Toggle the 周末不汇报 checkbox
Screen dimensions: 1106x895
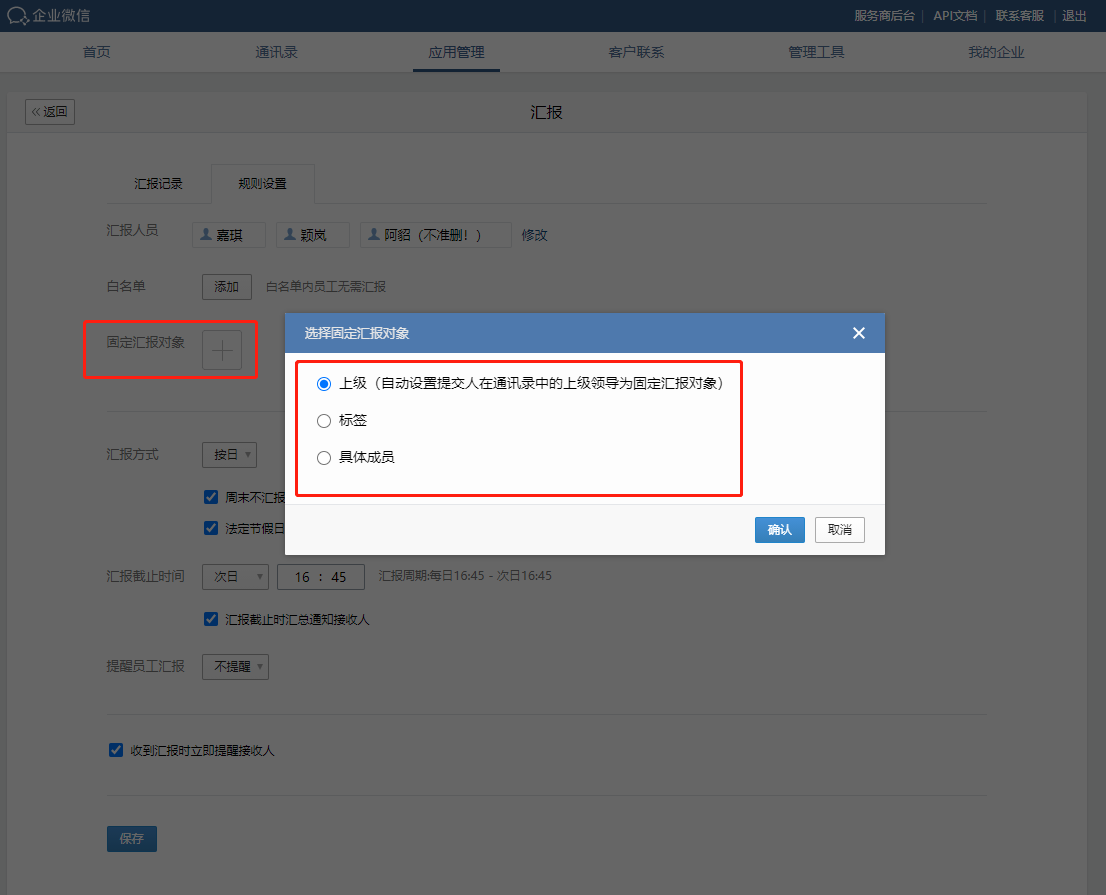(x=211, y=497)
